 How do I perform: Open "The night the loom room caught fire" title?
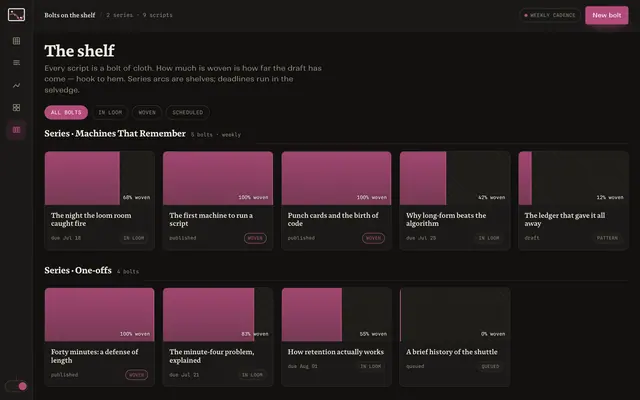[x=91, y=219]
